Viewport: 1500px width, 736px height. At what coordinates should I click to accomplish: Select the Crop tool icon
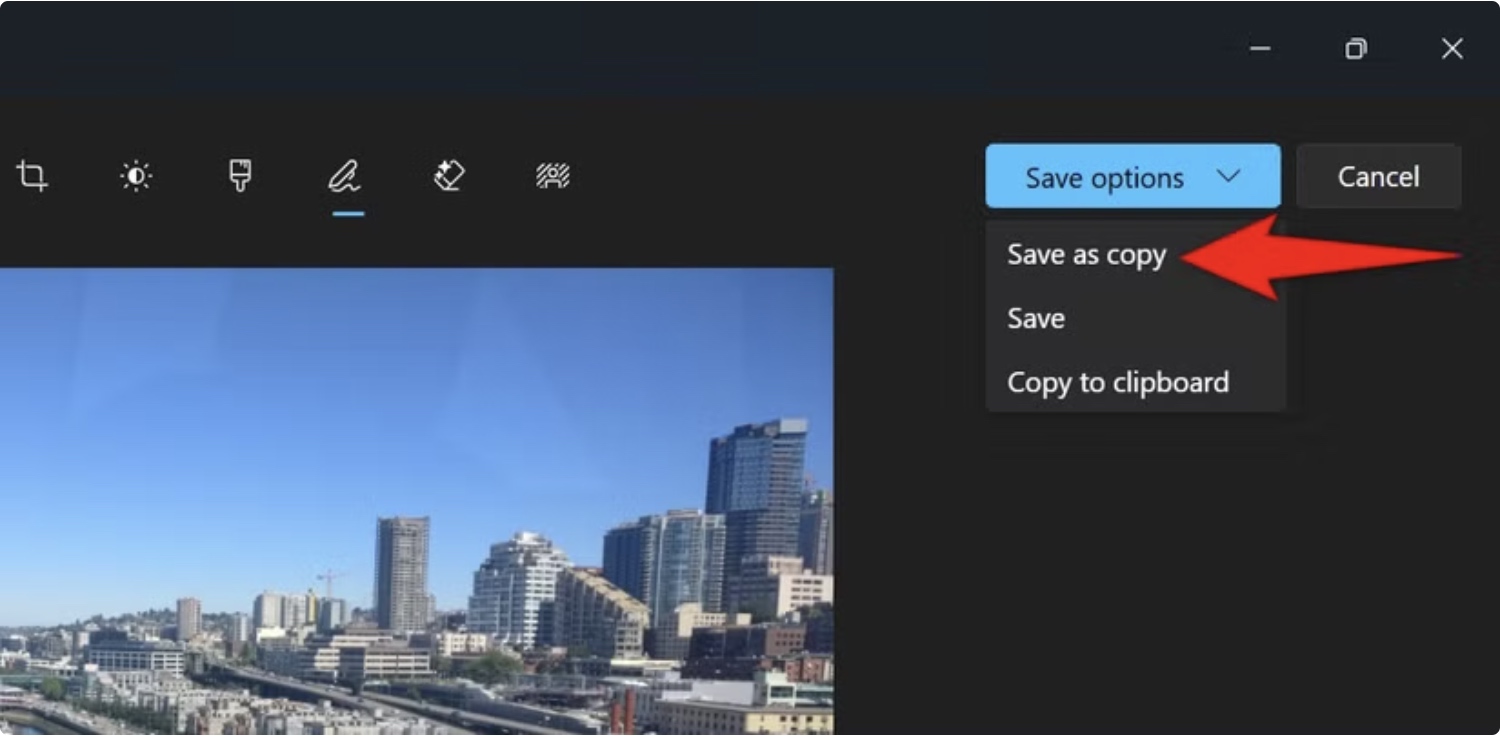[32, 177]
